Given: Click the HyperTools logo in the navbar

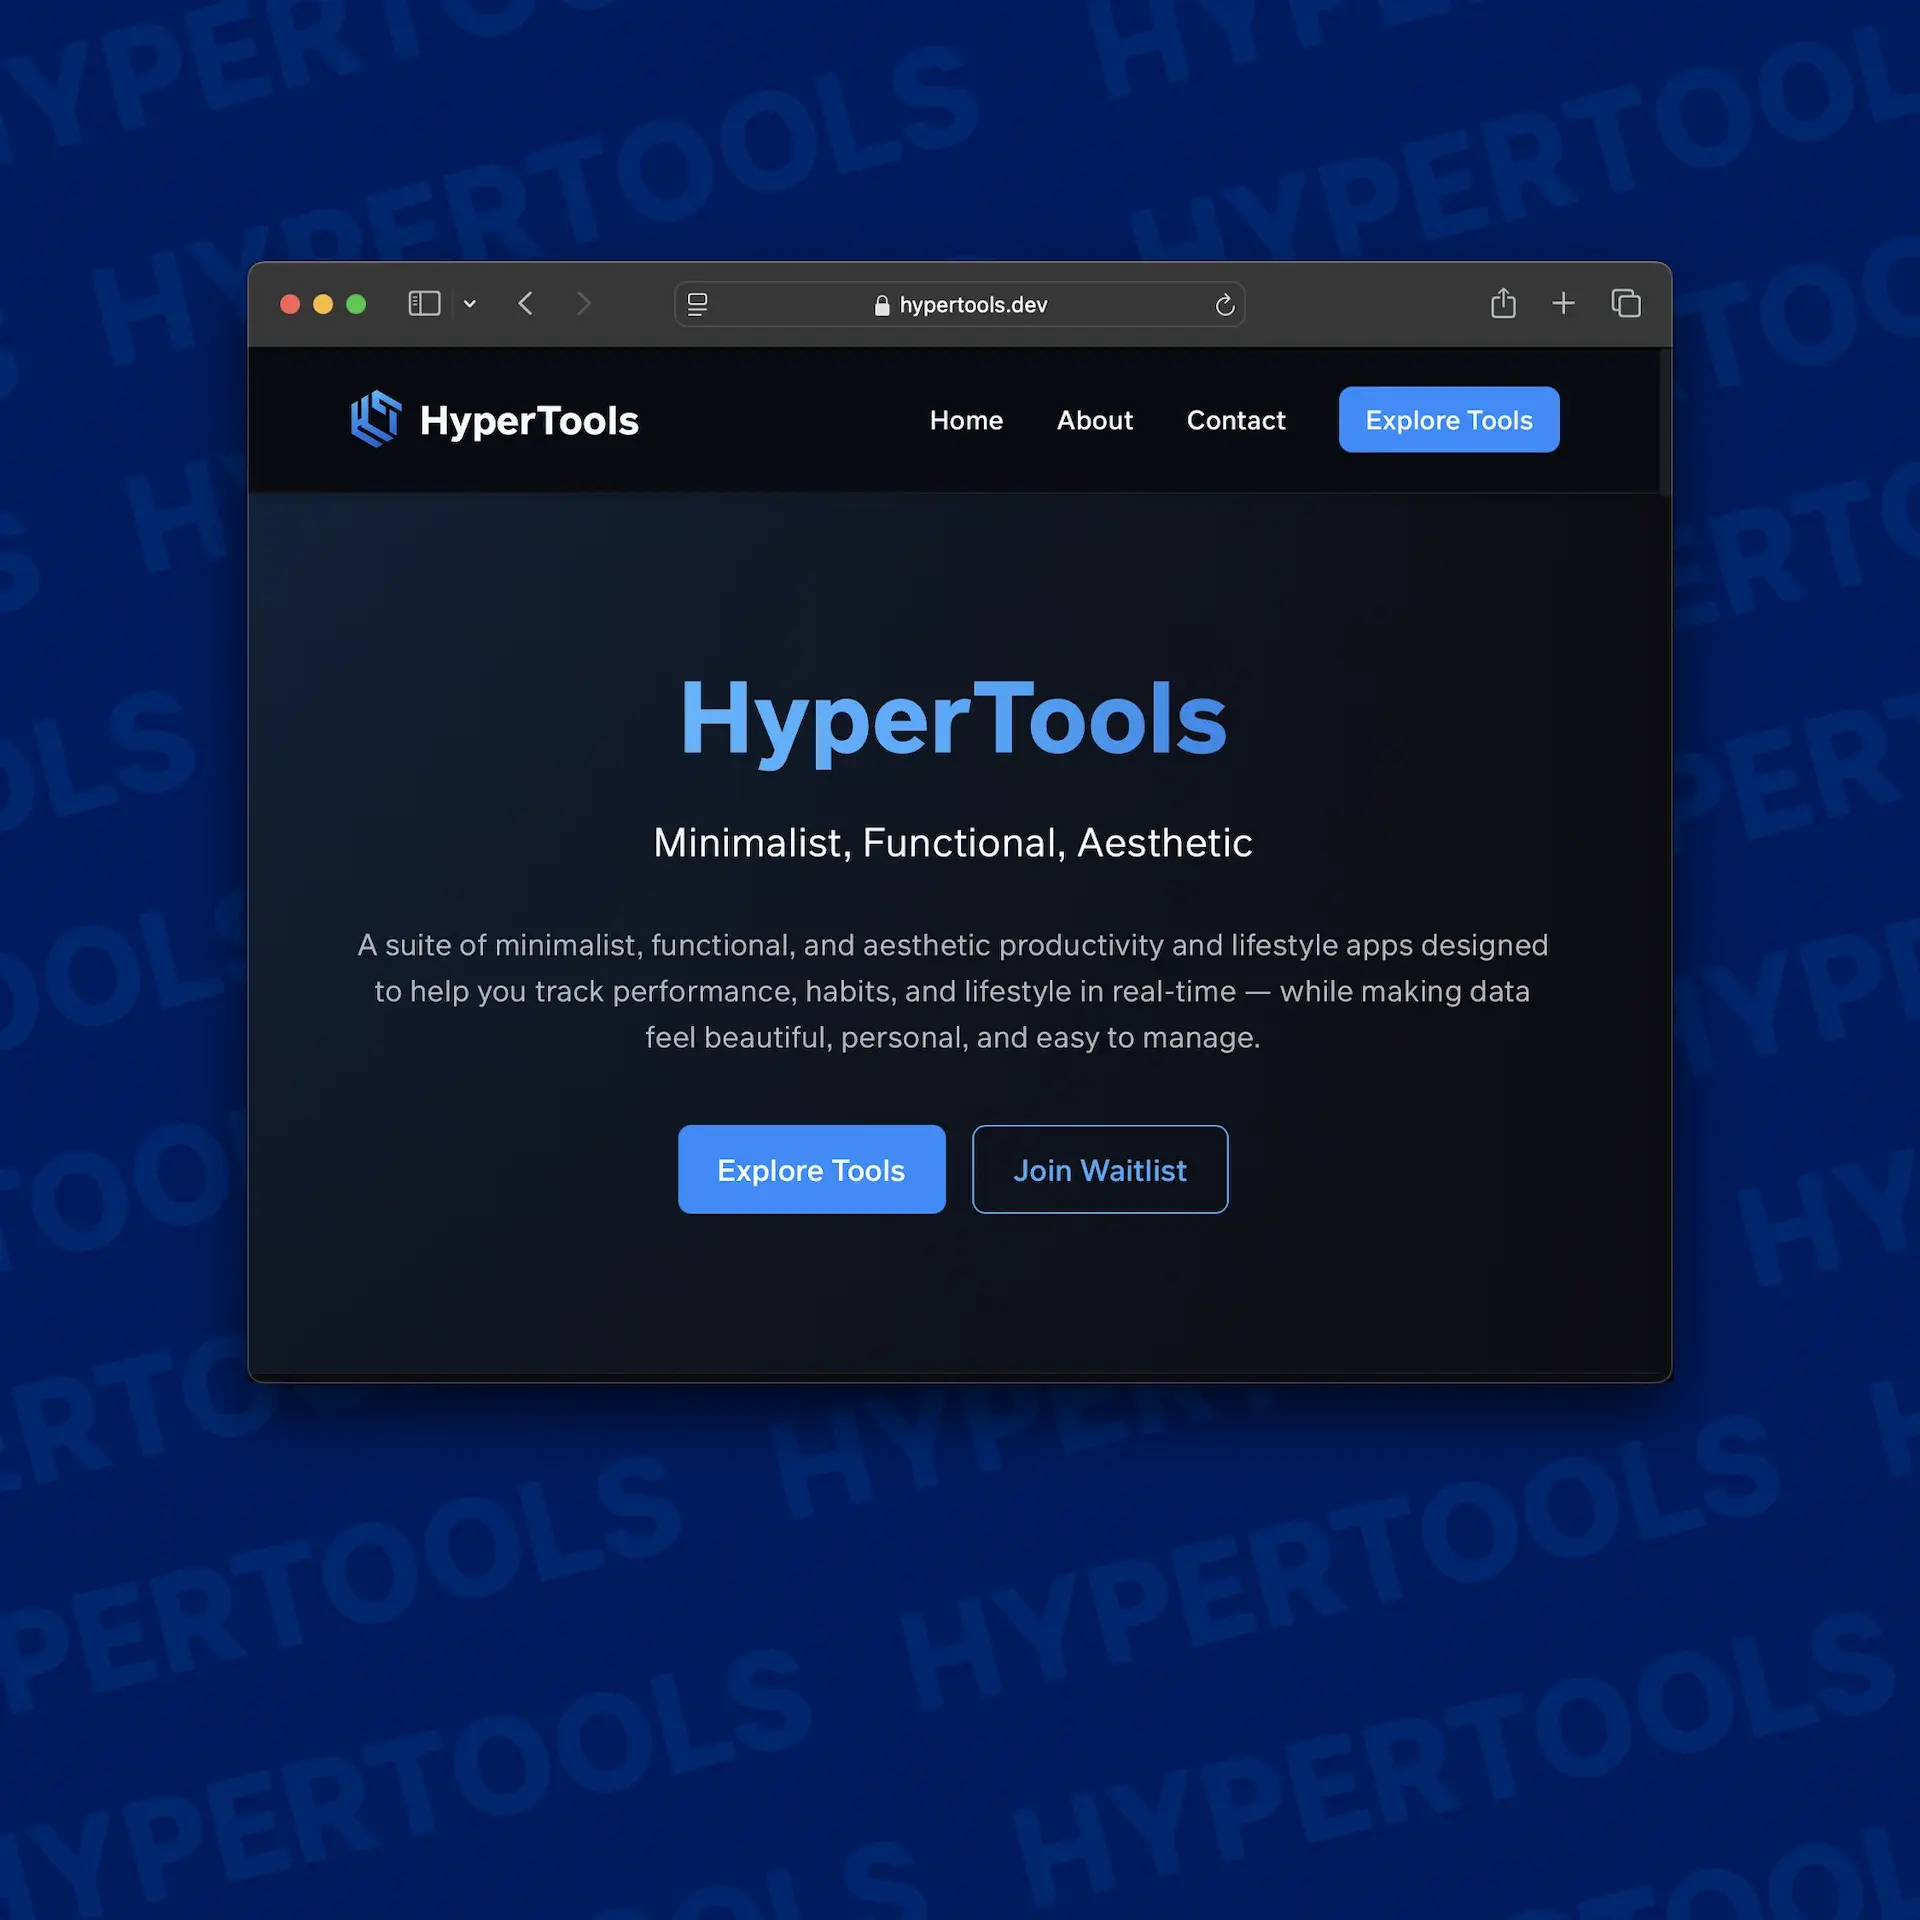Looking at the screenshot, I should (x=494, y=420).
